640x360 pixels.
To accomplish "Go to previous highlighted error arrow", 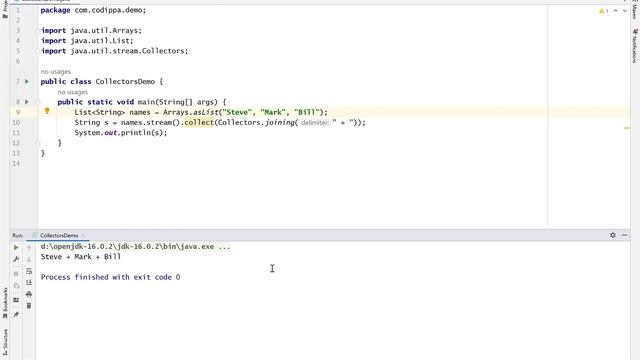I will coord(616,11).
